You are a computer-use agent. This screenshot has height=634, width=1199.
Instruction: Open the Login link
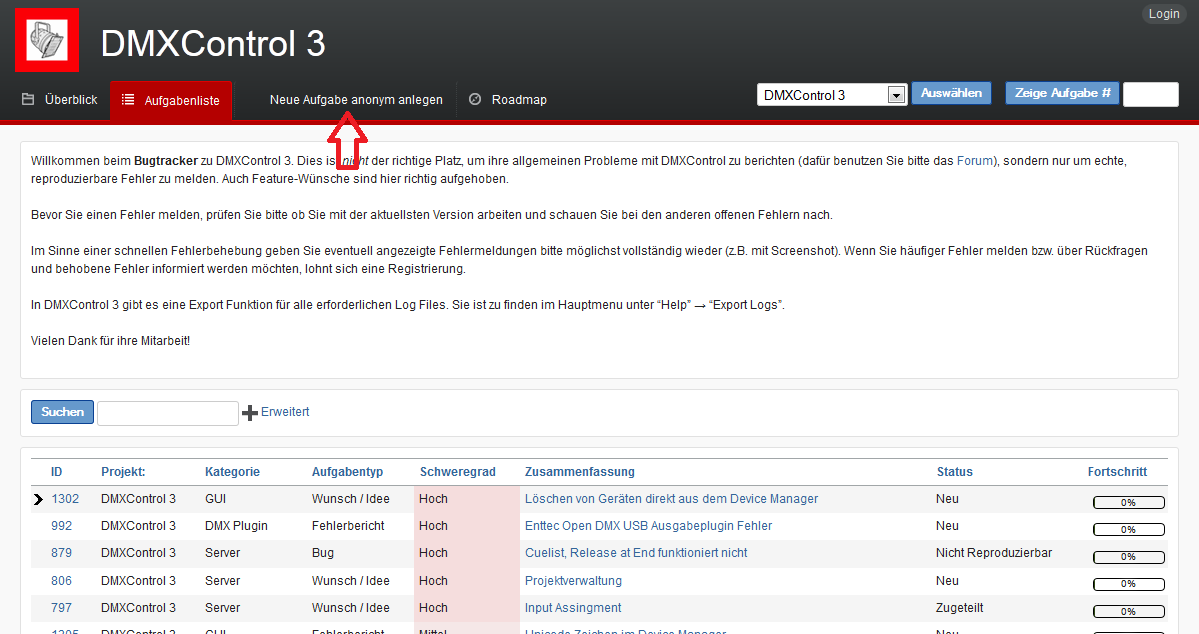point(1164,14)
